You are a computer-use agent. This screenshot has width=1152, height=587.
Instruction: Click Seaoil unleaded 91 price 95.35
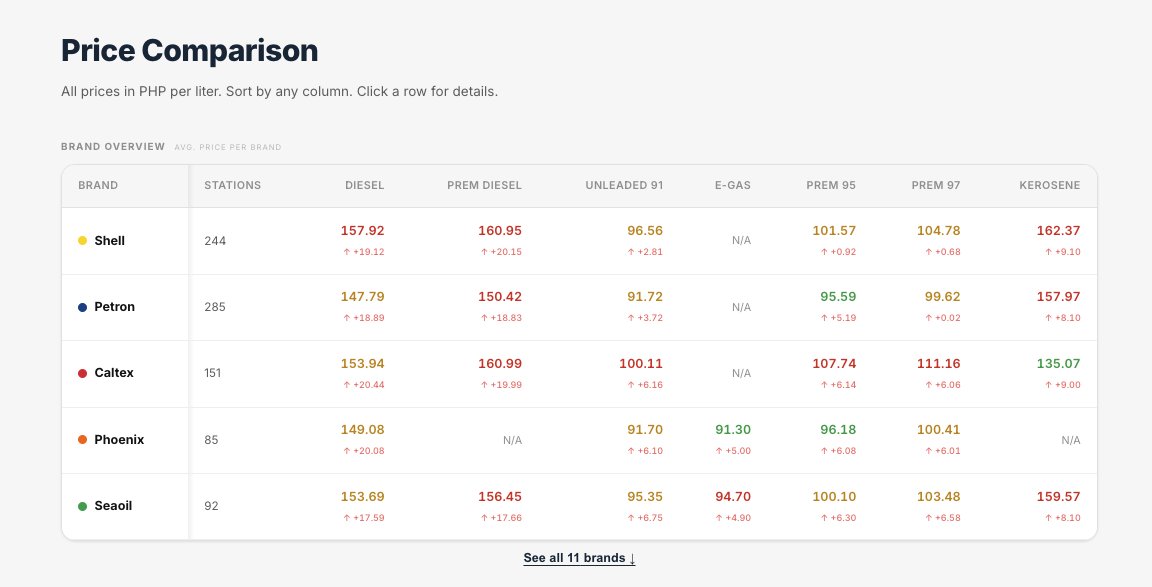click(x=645, y=497)
